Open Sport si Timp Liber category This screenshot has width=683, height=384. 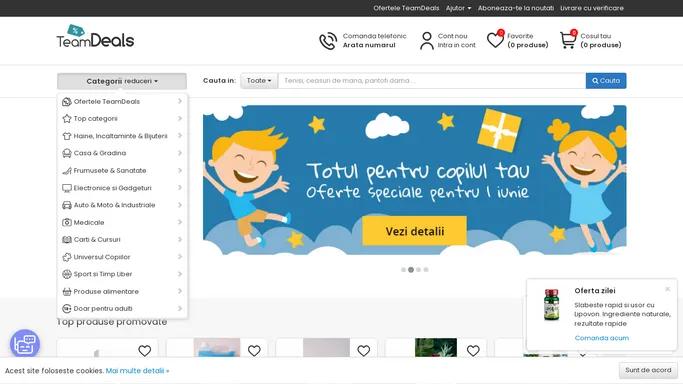coord(103,274)
